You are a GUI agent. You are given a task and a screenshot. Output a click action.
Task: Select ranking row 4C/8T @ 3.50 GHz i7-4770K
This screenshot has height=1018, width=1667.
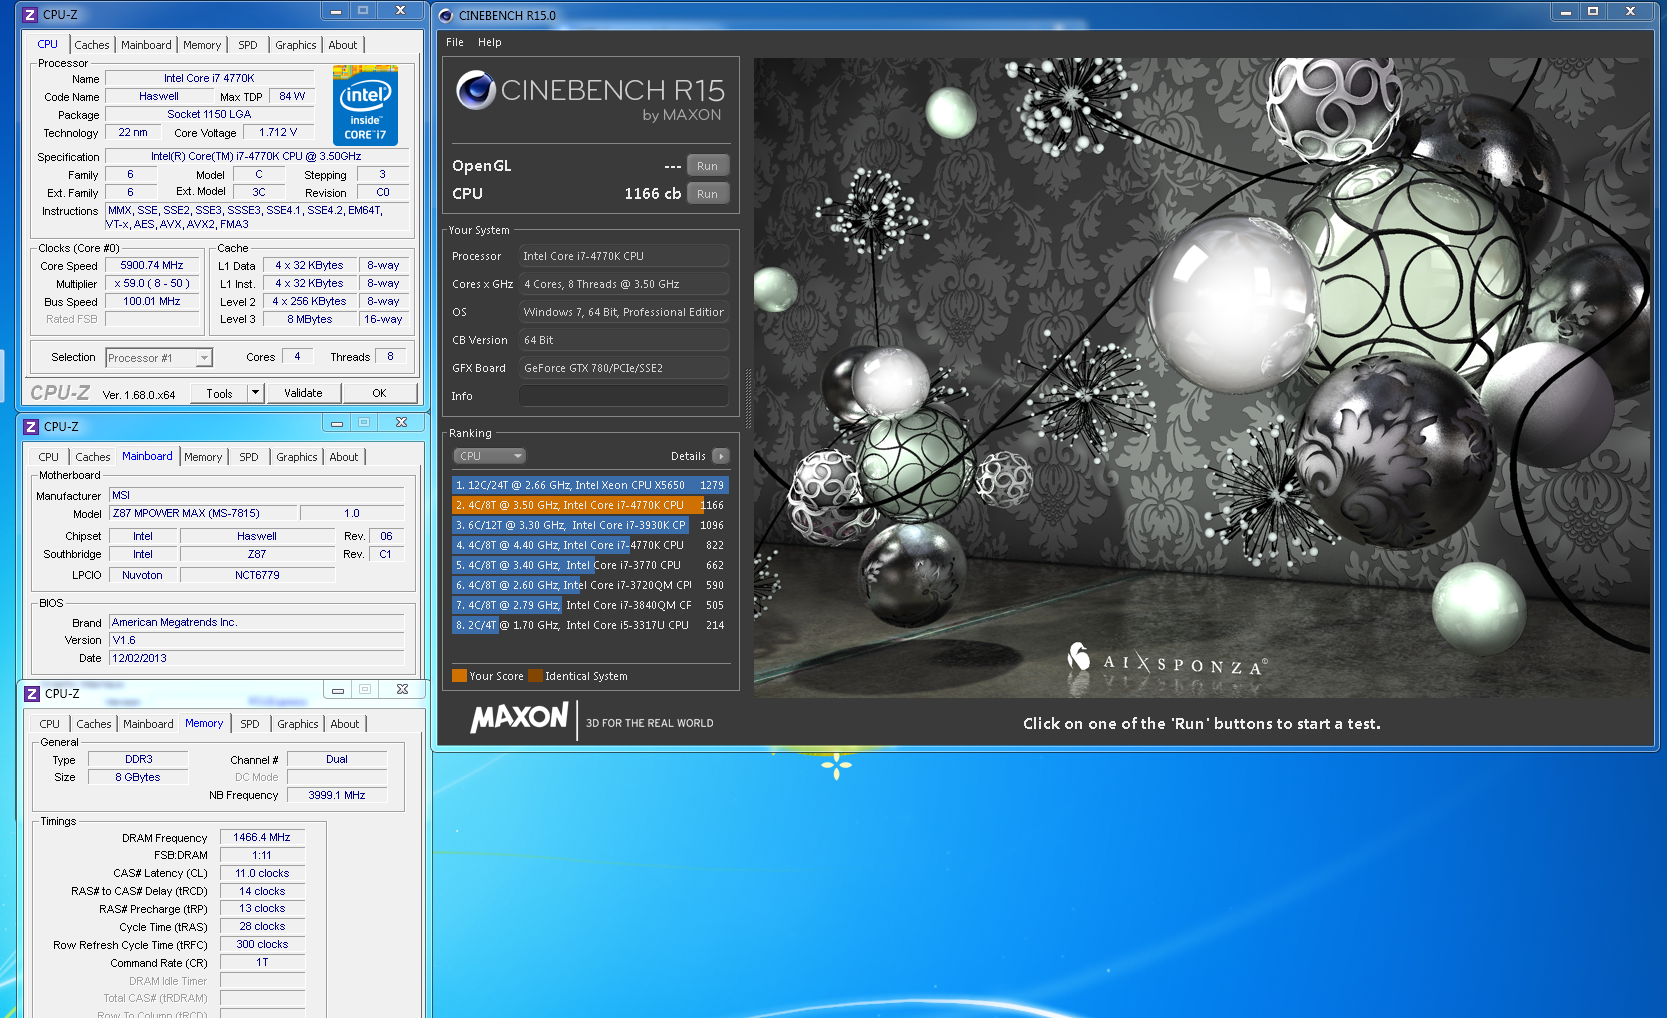click(x=590, y=505)
